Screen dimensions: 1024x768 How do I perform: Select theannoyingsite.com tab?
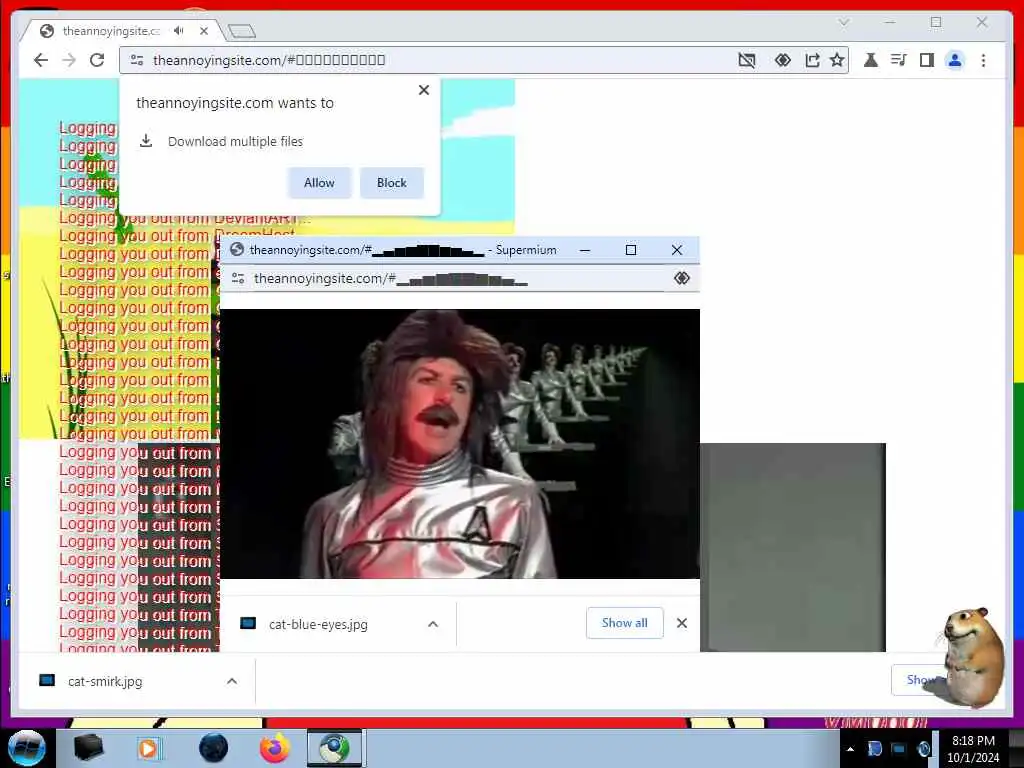pos(111,31)
